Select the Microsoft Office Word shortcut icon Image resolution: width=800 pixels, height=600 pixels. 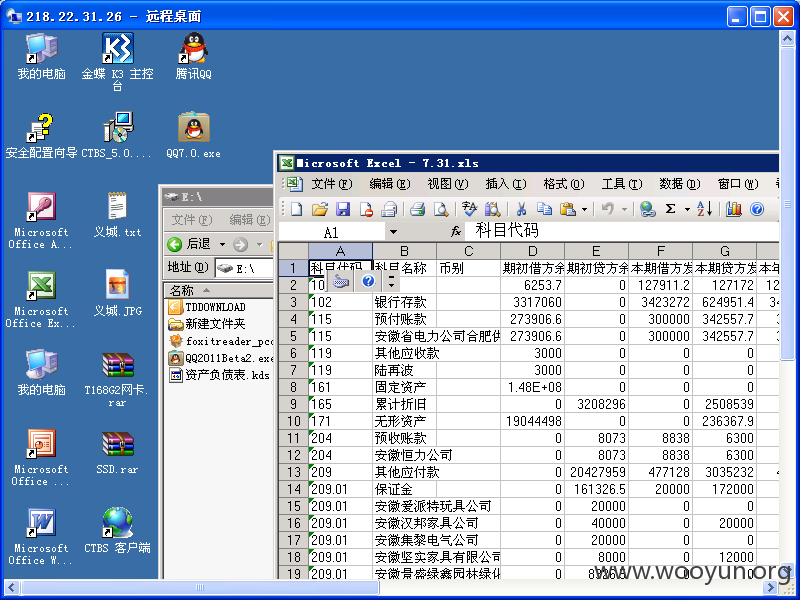point(41,537)
